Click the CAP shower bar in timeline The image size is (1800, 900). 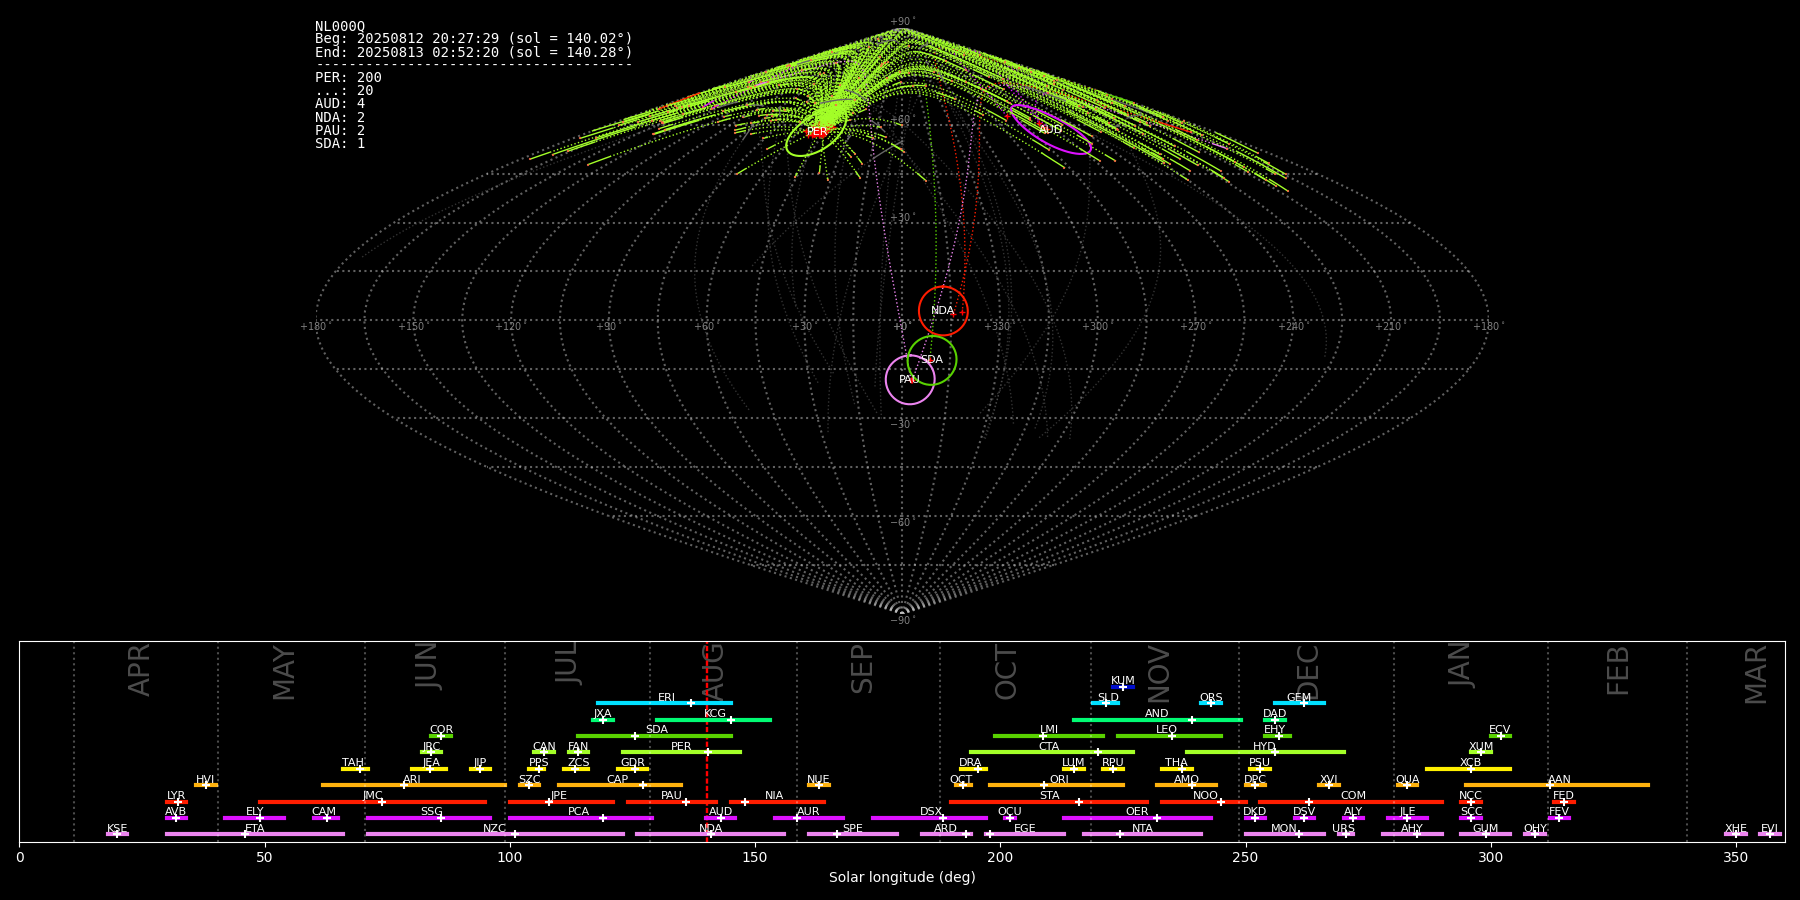point(620,785)
